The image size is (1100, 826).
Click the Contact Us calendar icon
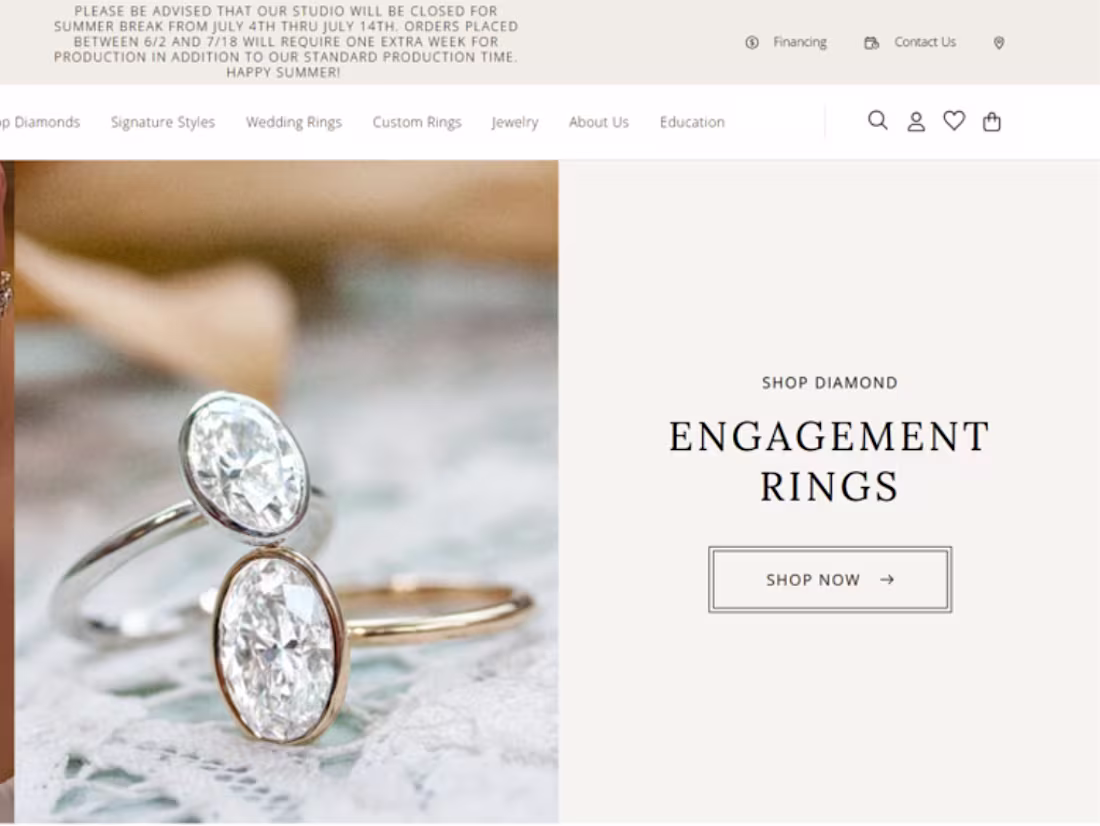[x=871, y=43]
